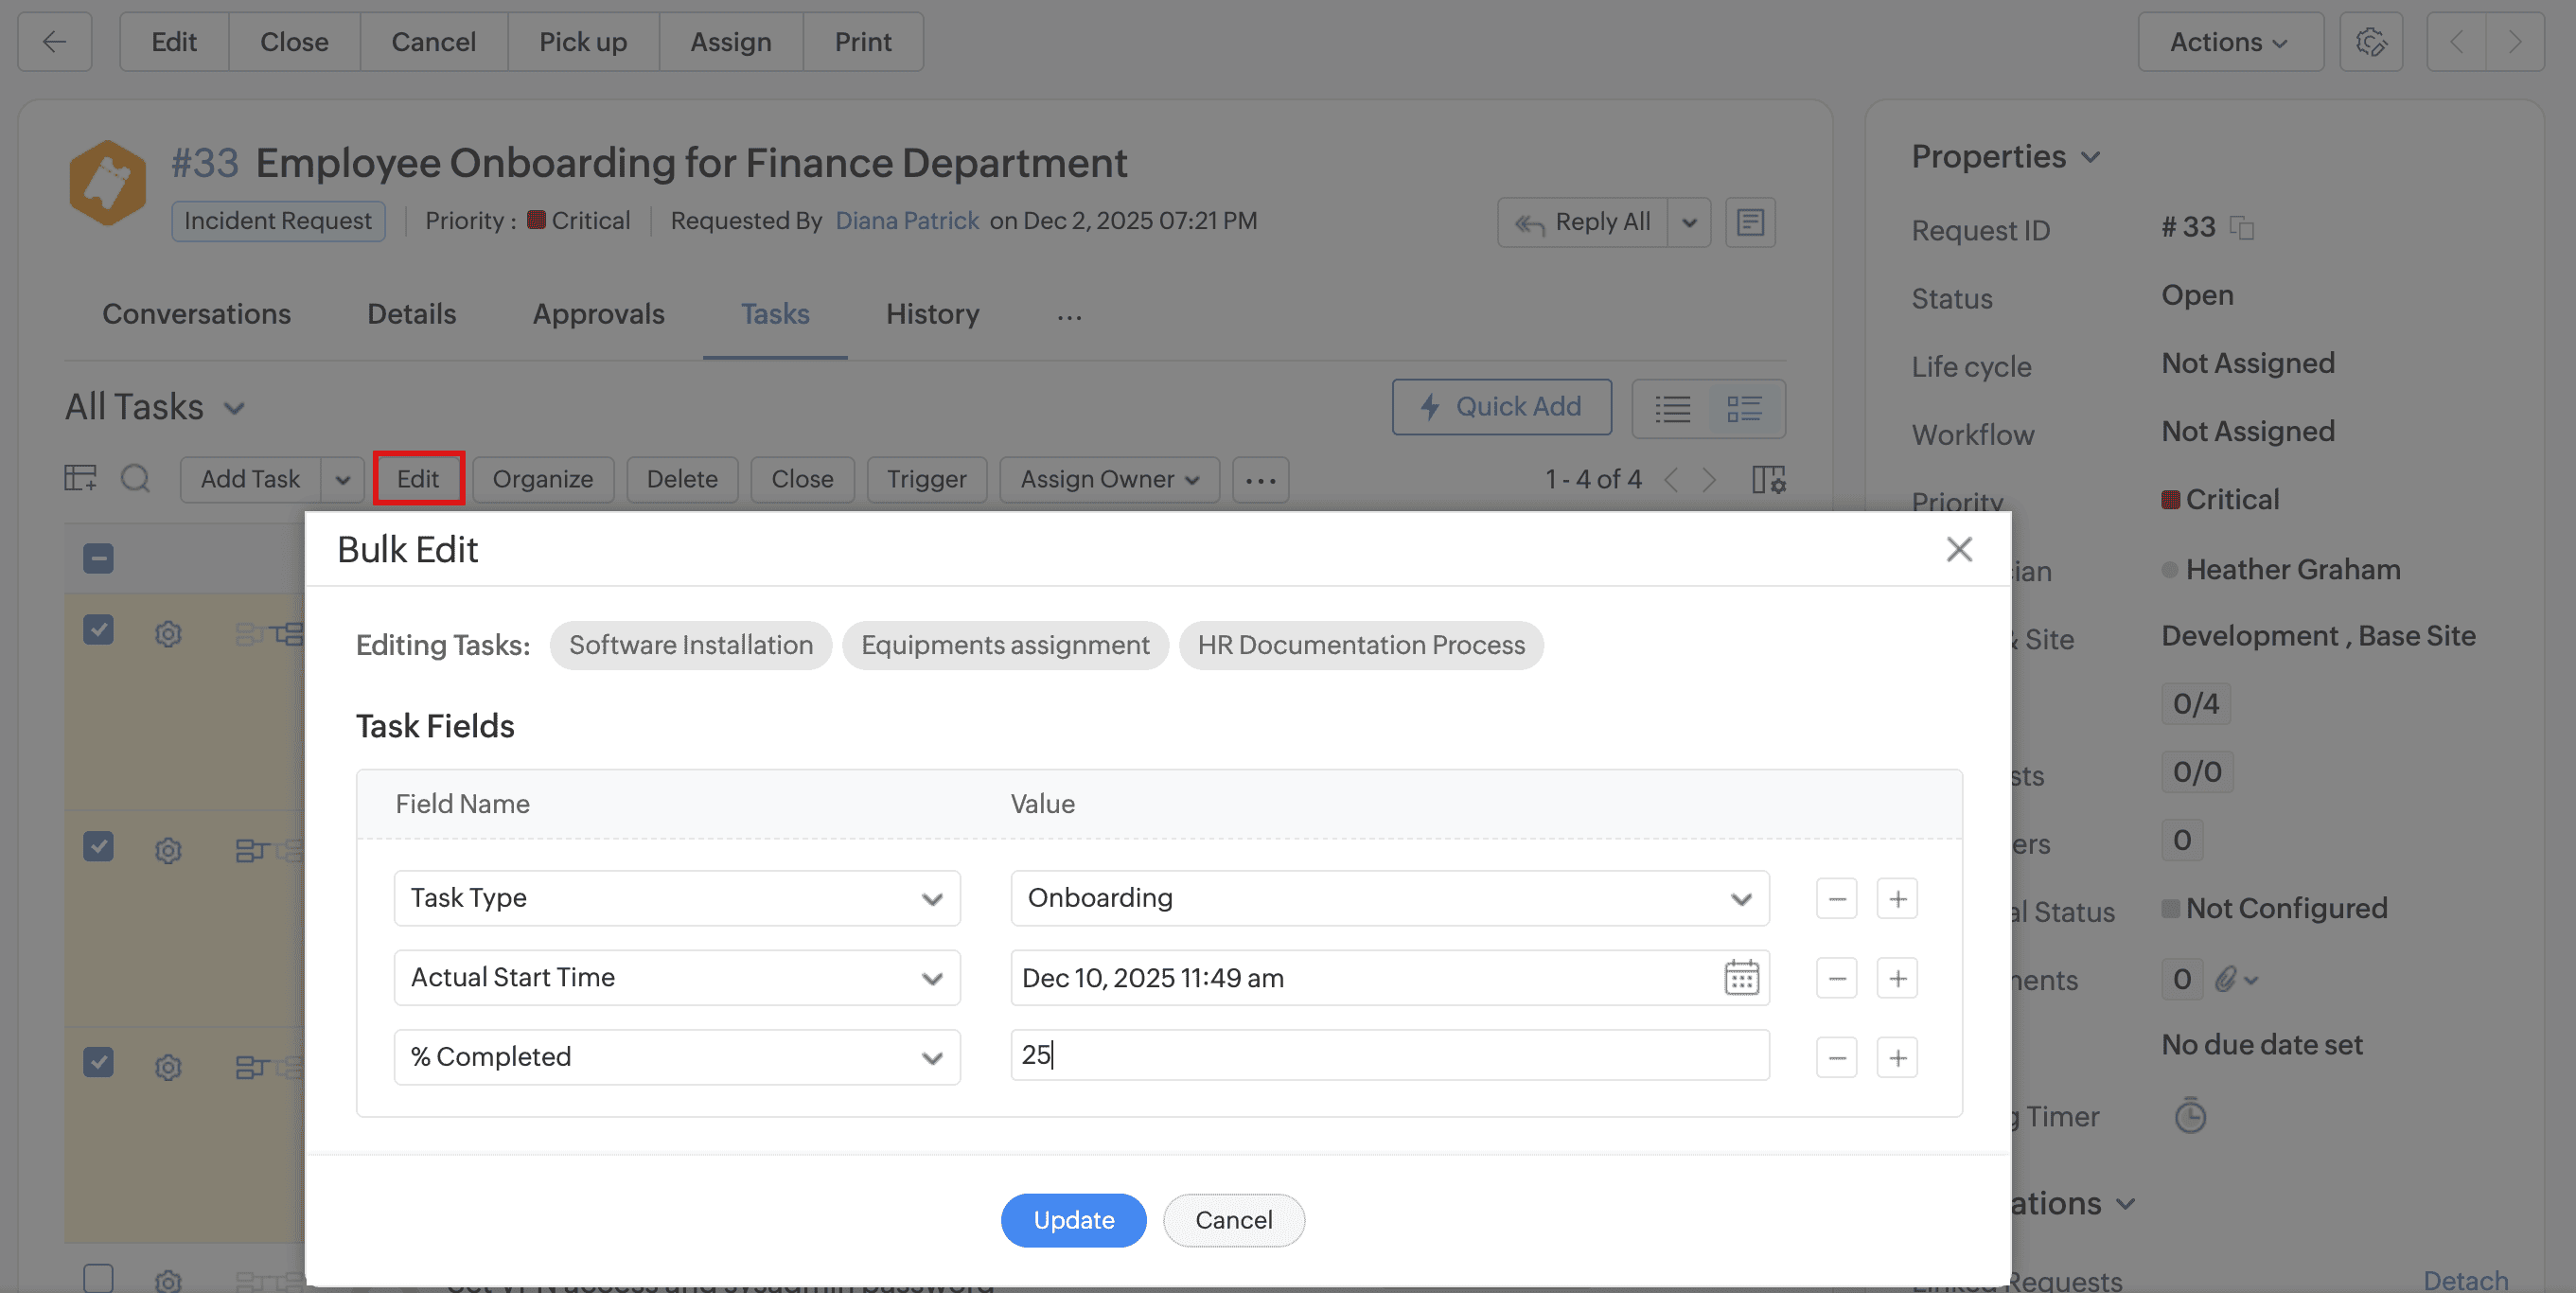
Task: Remove the % Completed row with minus
Action: [x=1836, y=1057]
